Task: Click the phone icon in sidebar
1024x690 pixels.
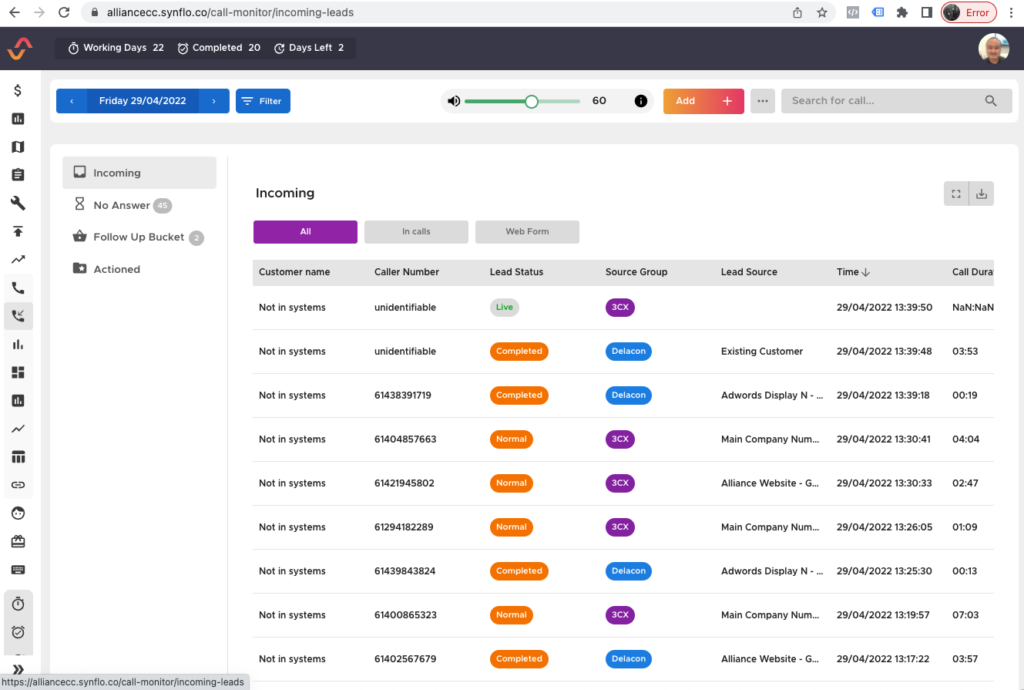Action: coord(18,288)
